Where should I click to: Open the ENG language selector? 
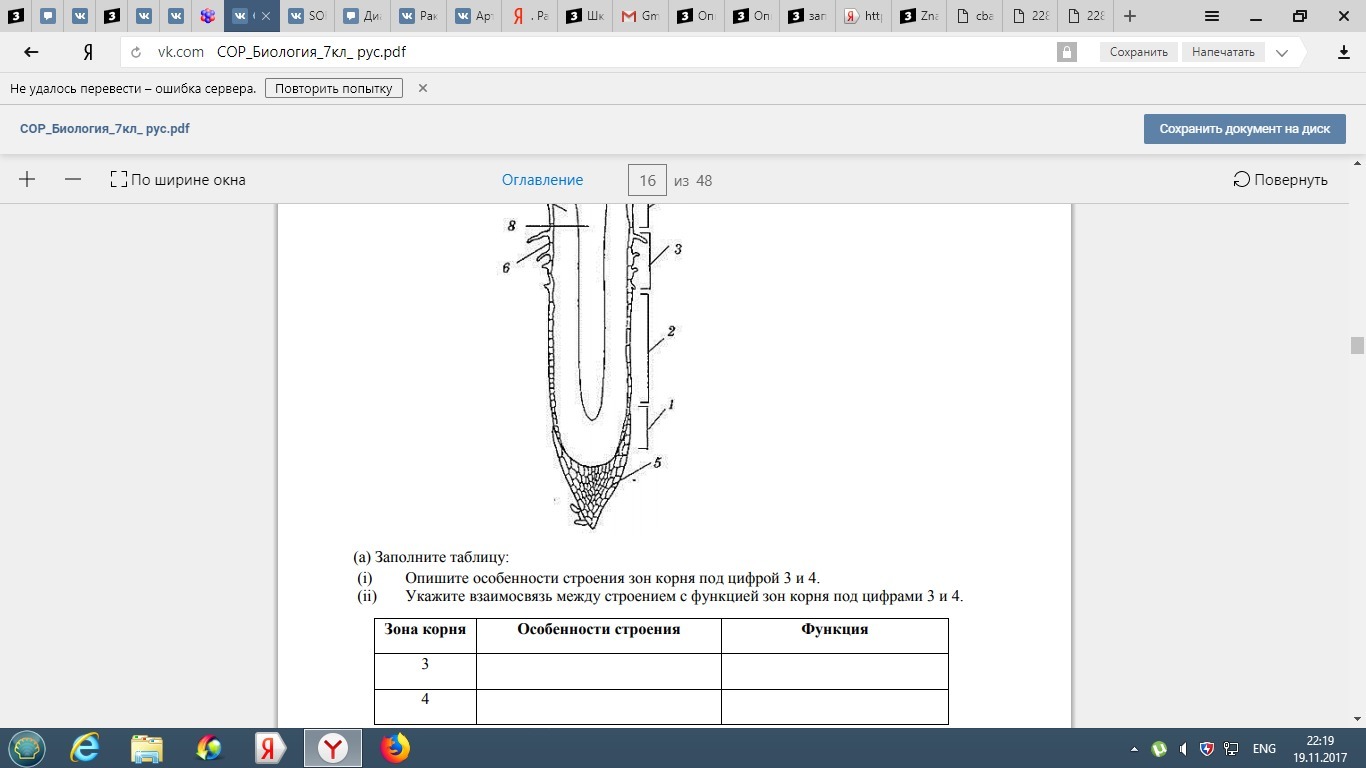click(x=1264, y=749)
